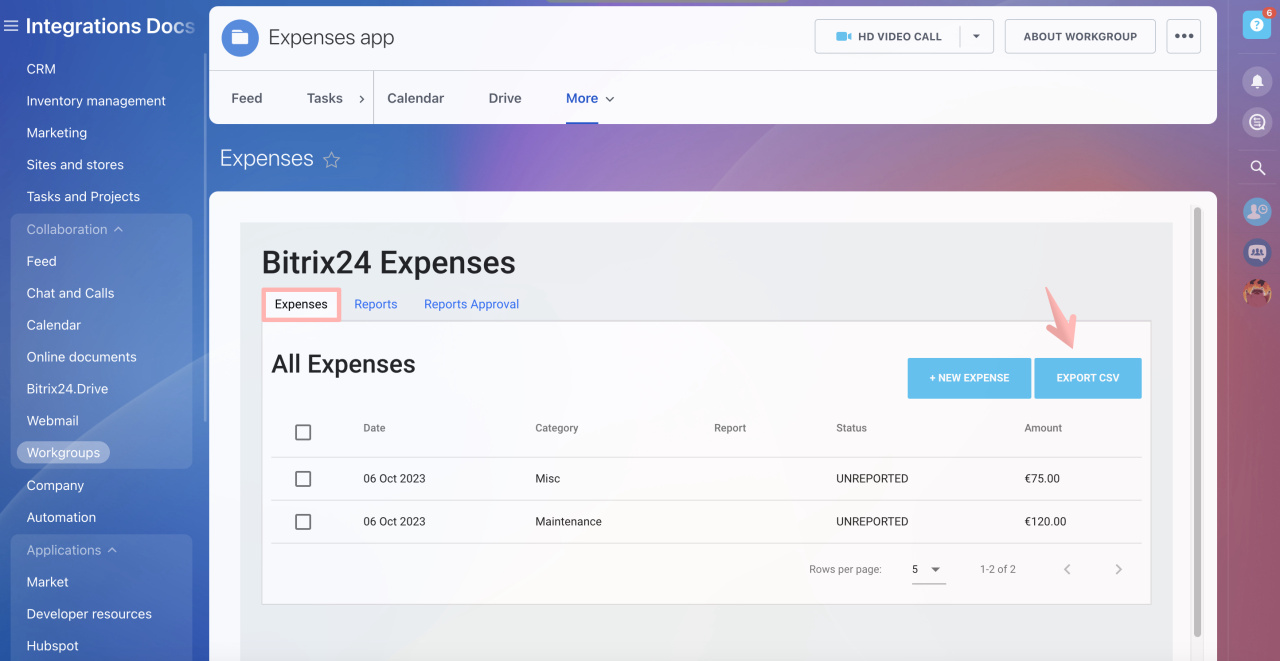Go to previous page of expenses table
Viewport: 1280px width, 661px height.
coord(1067,569)
